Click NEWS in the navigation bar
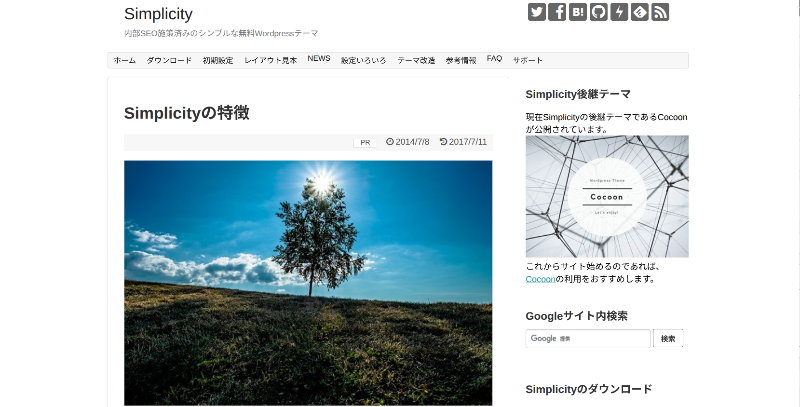 click(319, 60)
